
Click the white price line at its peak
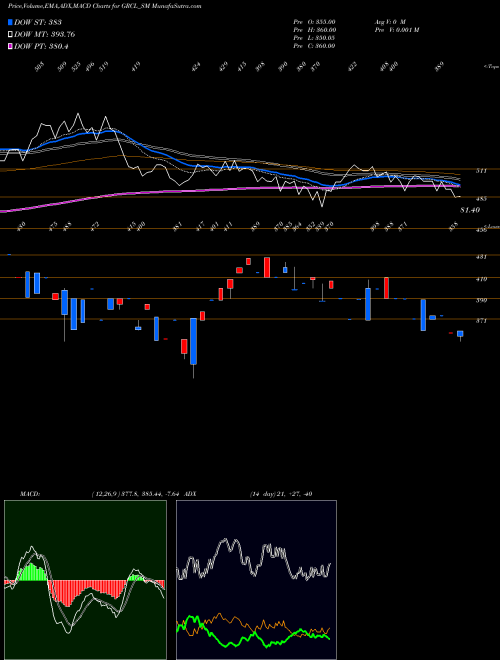click(78, 114)
